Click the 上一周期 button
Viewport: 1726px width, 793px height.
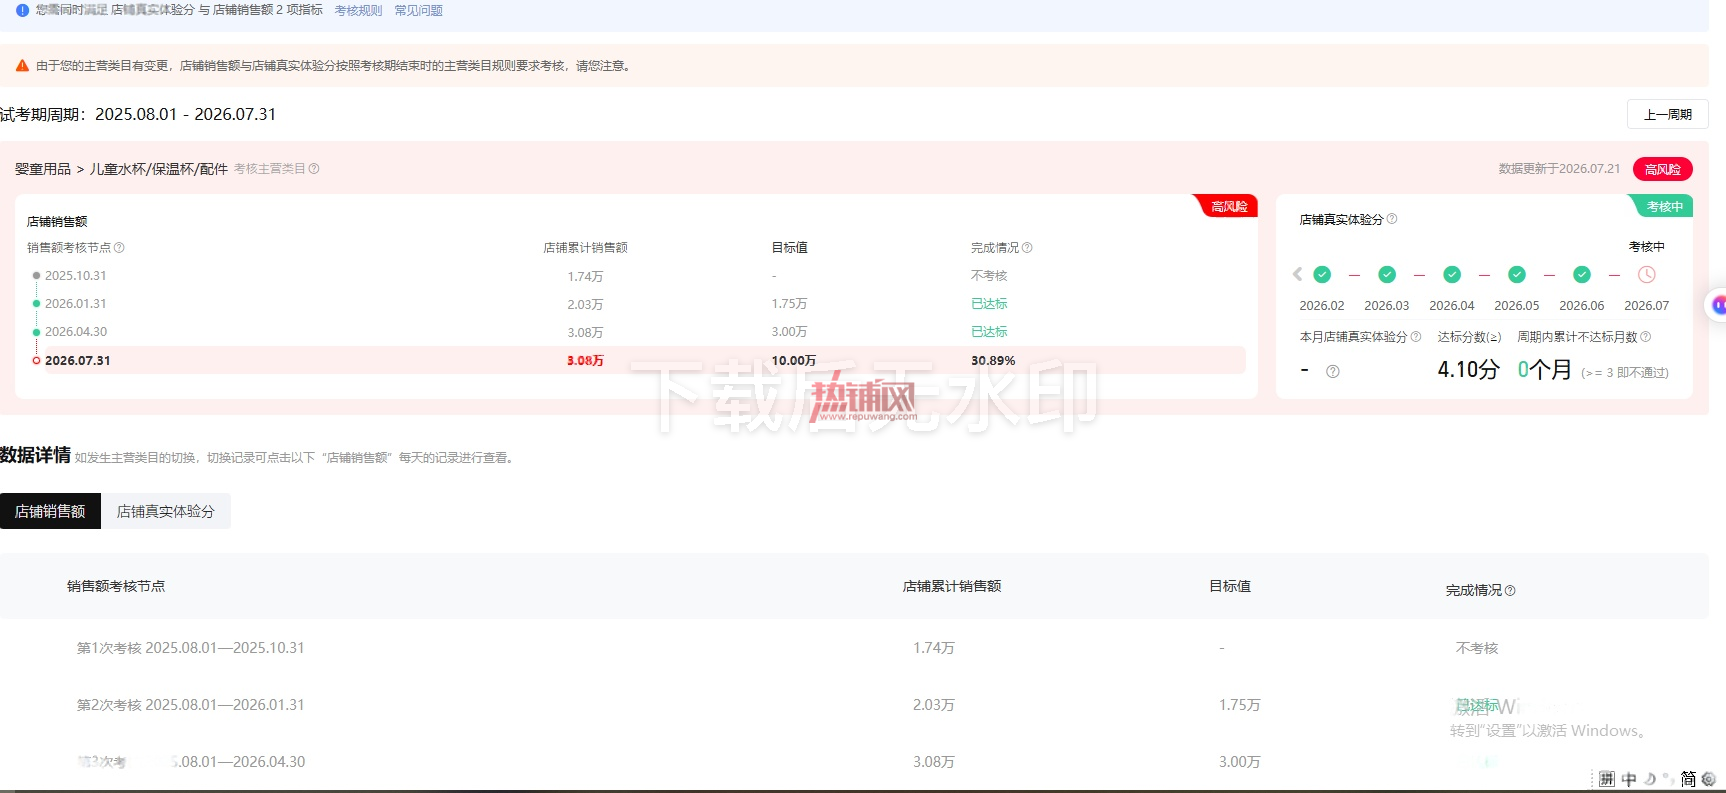(x=1668, y=115)
